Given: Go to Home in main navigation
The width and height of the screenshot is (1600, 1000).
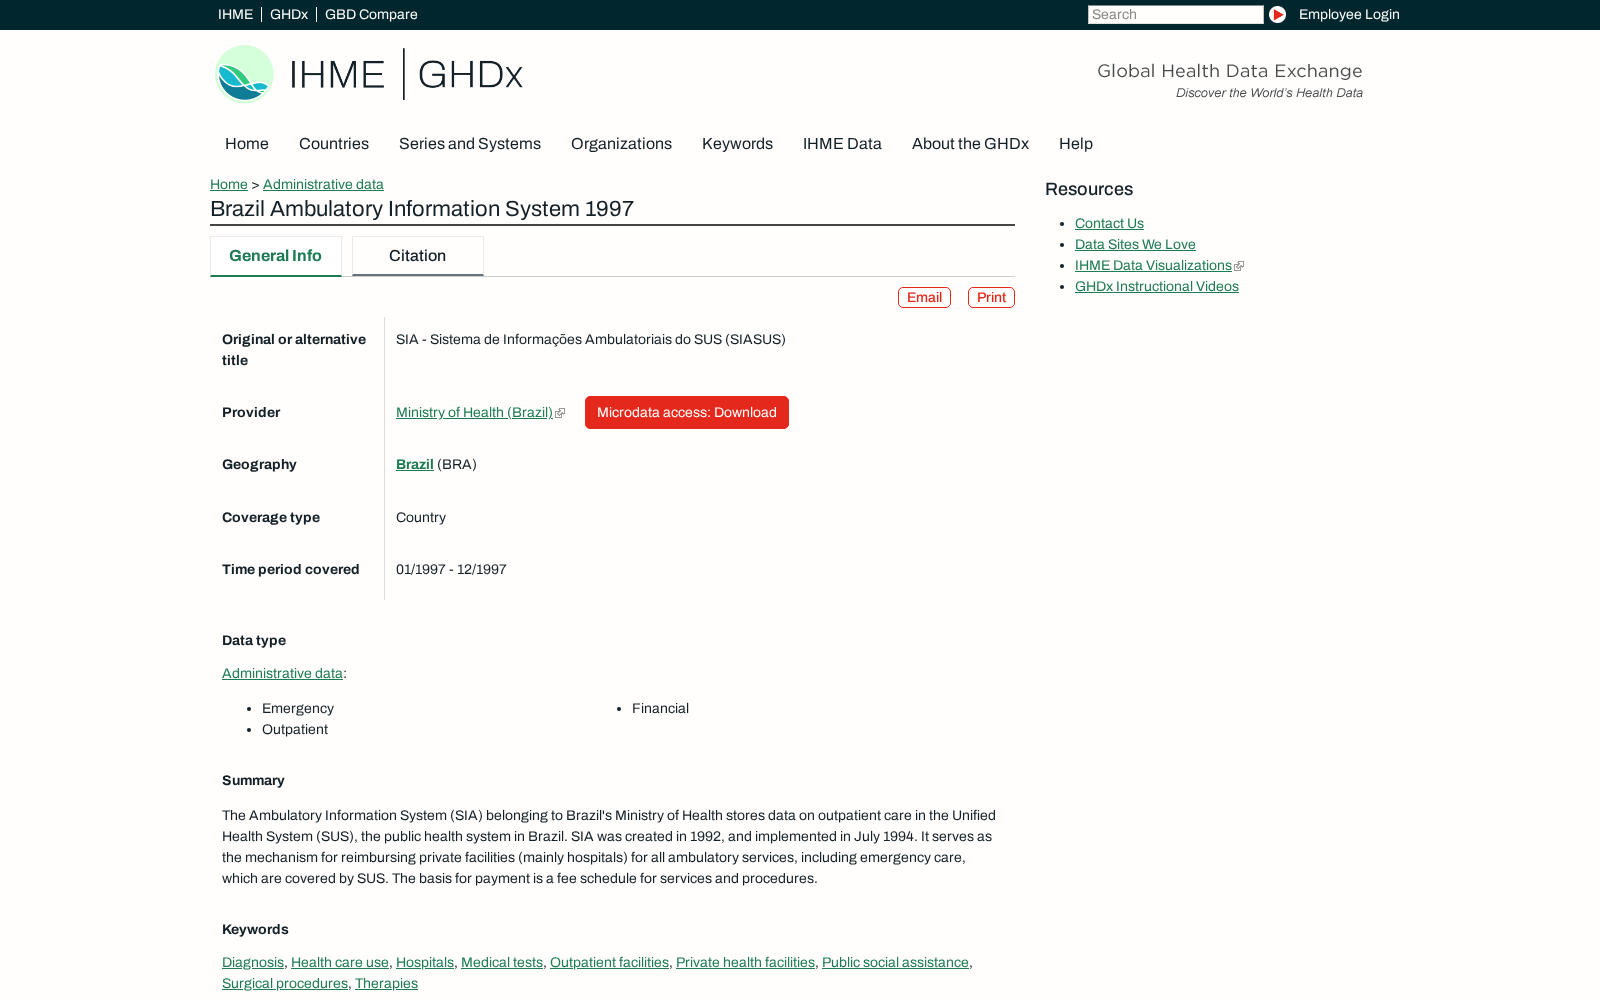Looking at the screenshot, I should click(247, 143).
